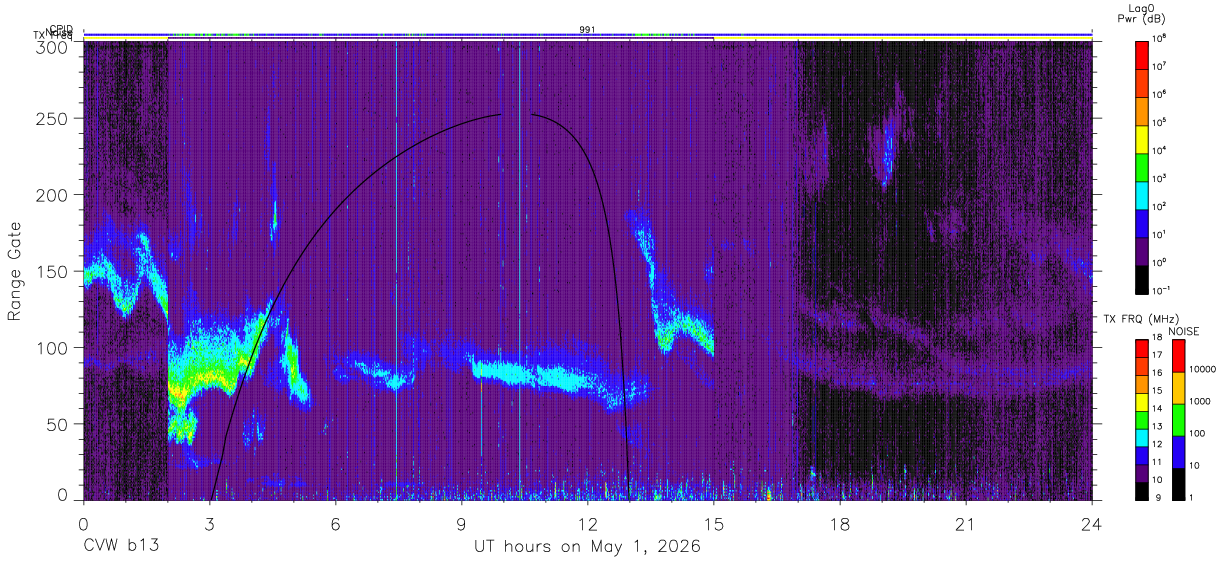Click the '150' range gate tick label
This screenshot has height=567, width=1228.
54,271
